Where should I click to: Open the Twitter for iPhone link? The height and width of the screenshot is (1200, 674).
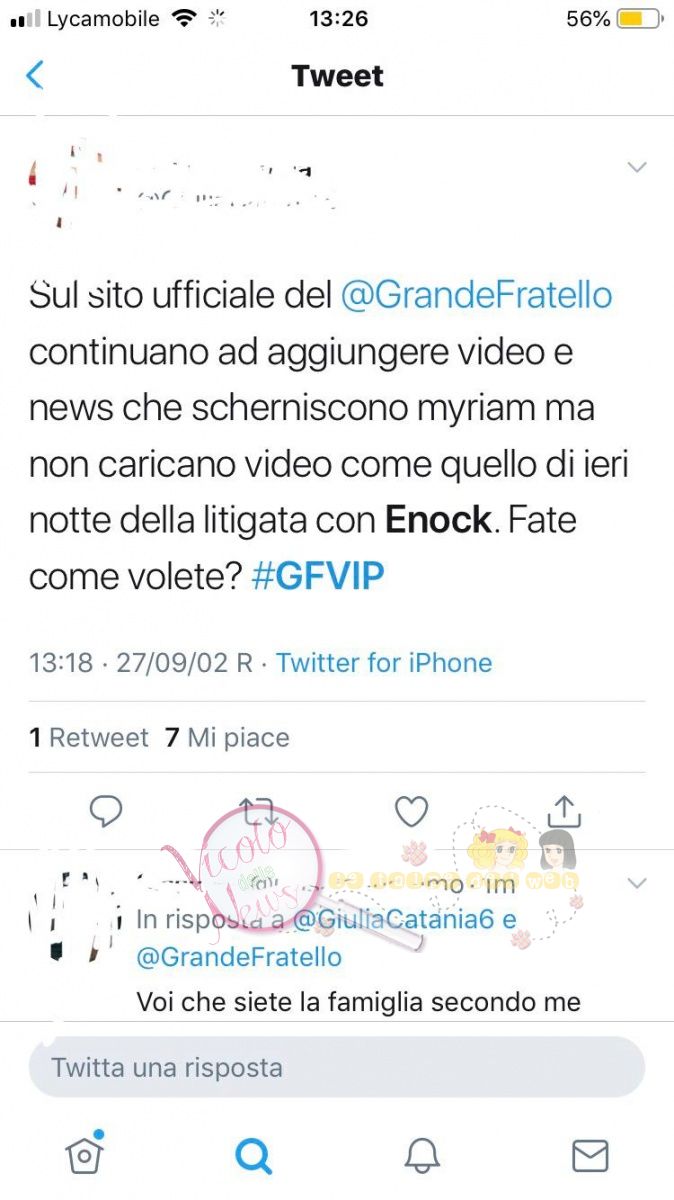click(x=384, y=663)
